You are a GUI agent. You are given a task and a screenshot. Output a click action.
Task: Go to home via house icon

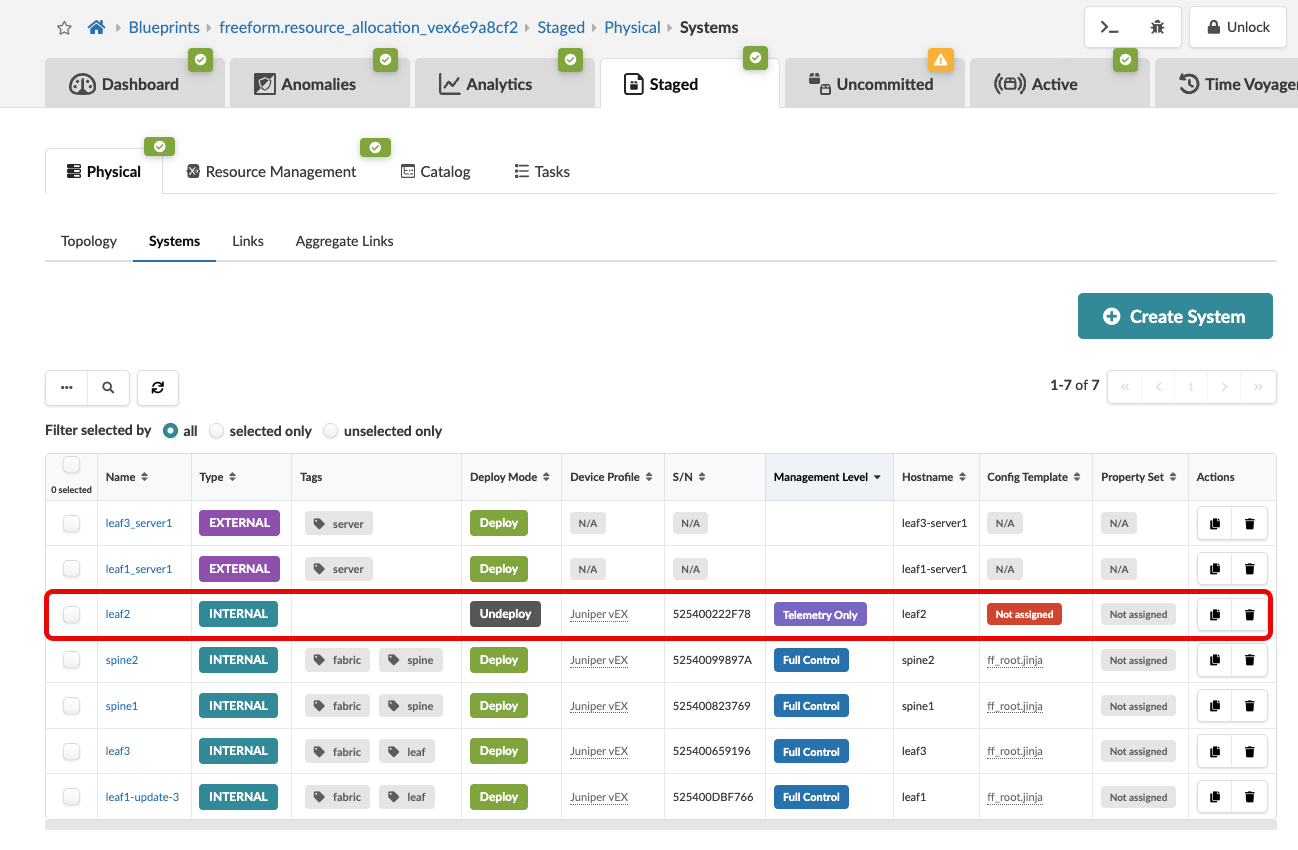click(x=96, y=27)
